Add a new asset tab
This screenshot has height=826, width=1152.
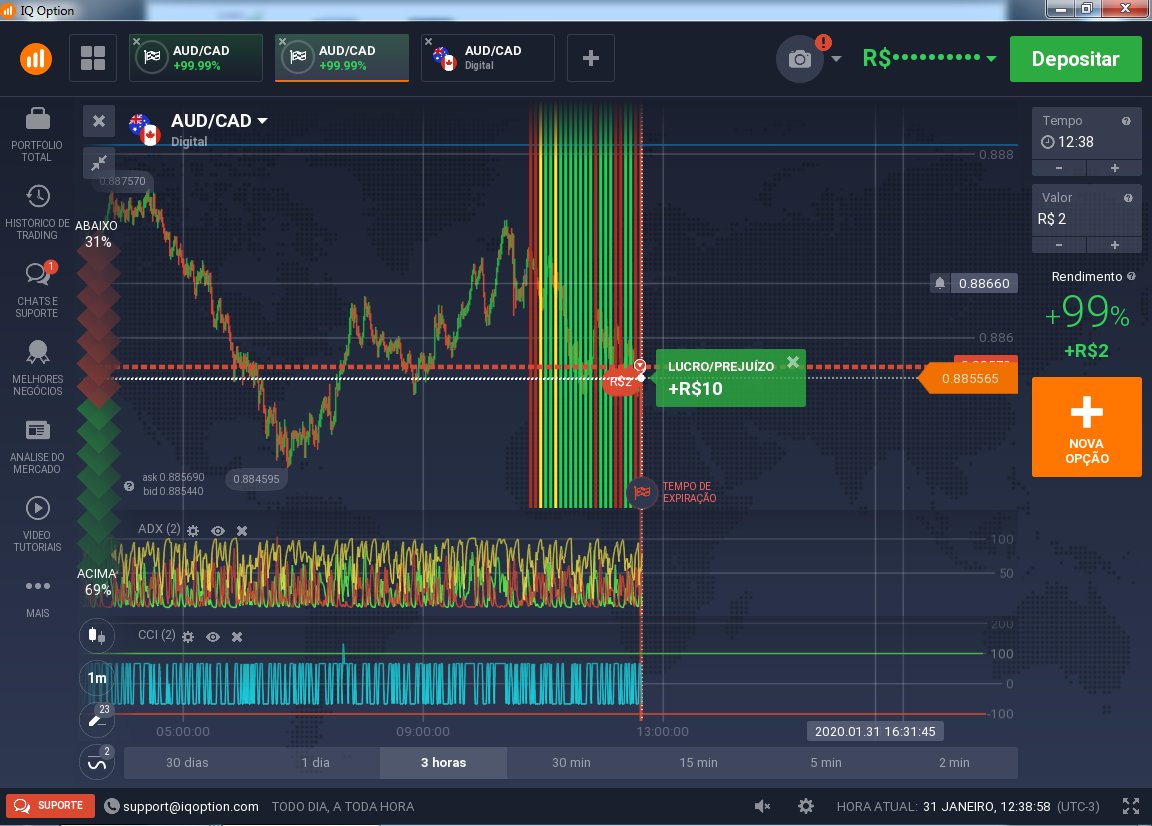pos(591,58)
